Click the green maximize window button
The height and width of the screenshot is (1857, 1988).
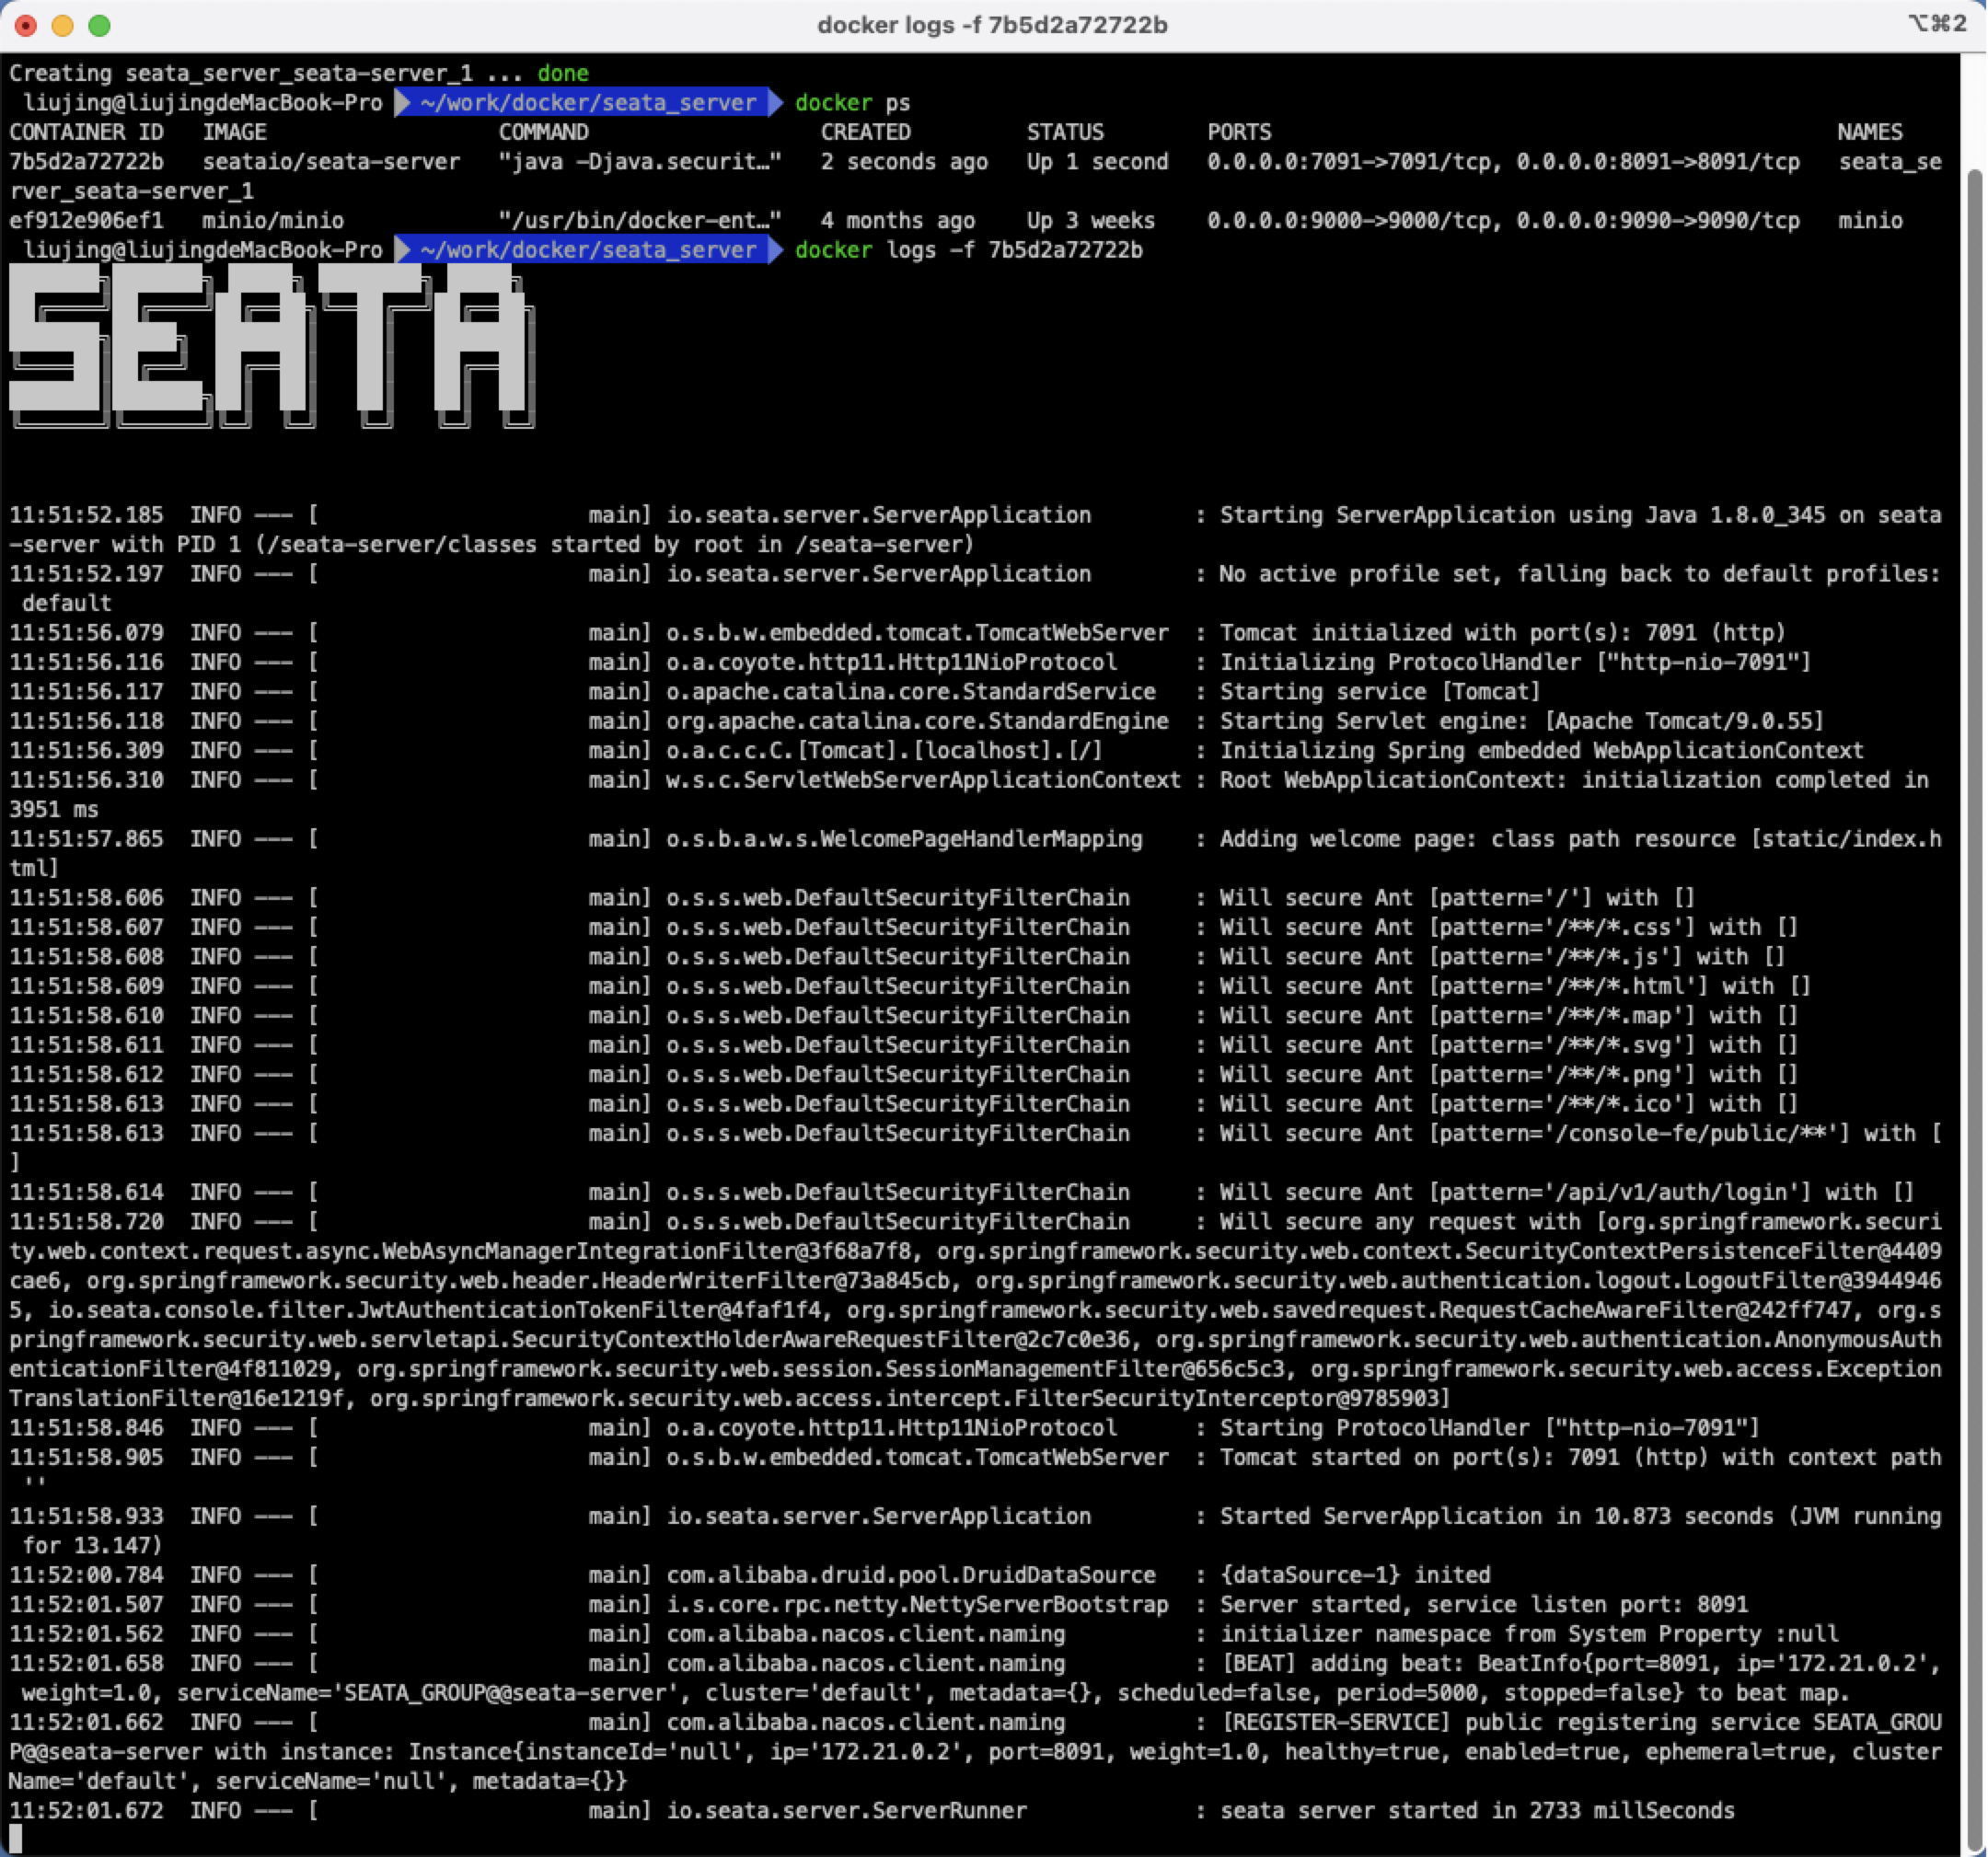coord(99,25)
